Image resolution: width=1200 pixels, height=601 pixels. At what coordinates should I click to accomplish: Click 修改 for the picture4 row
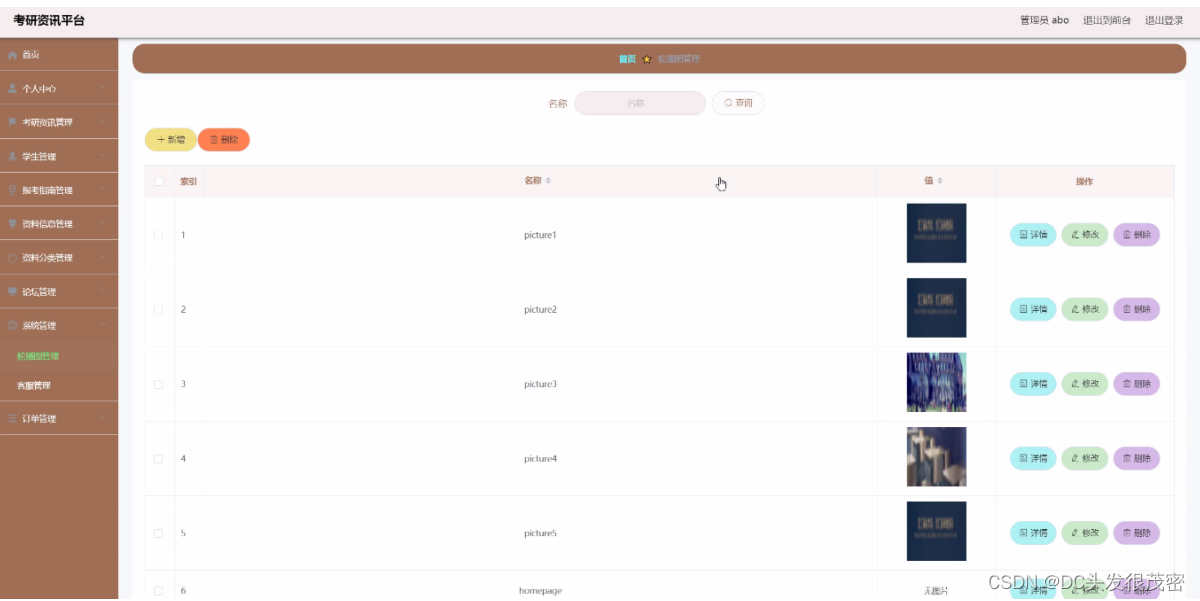point(1085,458)
